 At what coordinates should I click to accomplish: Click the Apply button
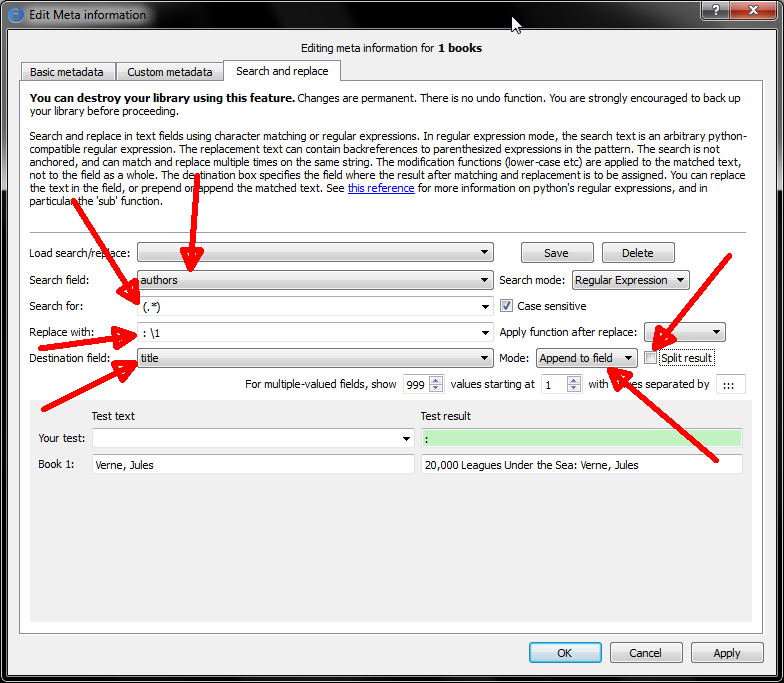coord(727,652)
